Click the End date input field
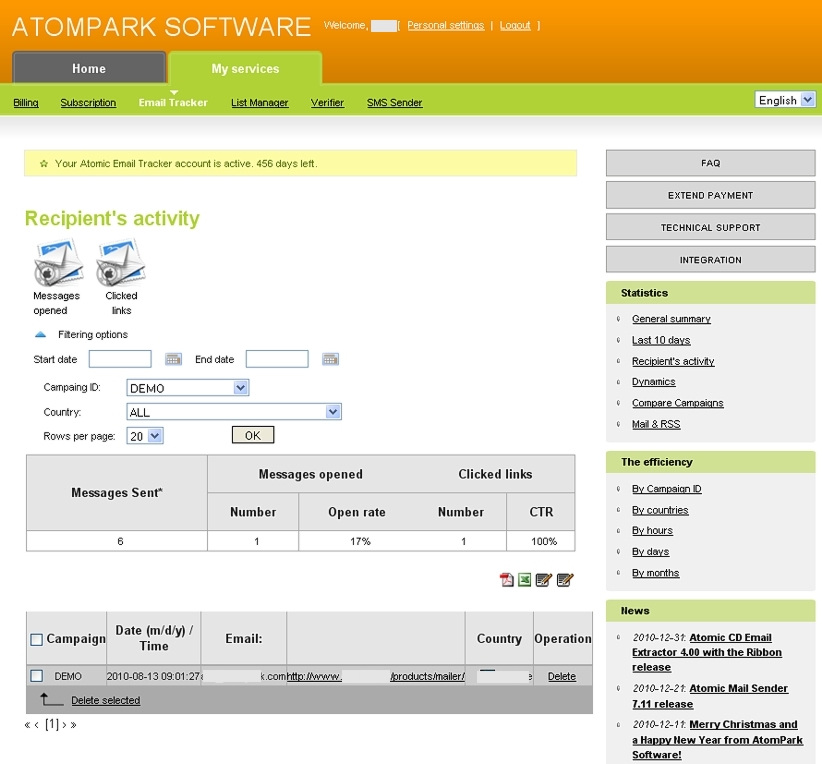 [277, 359]
